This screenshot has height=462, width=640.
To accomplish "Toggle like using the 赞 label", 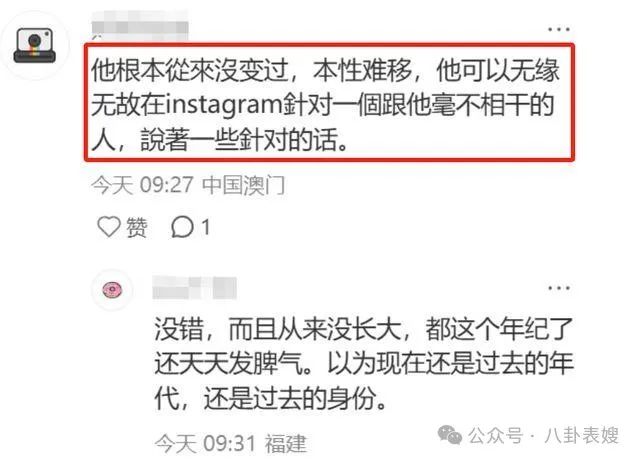I will pyautogui.click(x=136, y=227).
